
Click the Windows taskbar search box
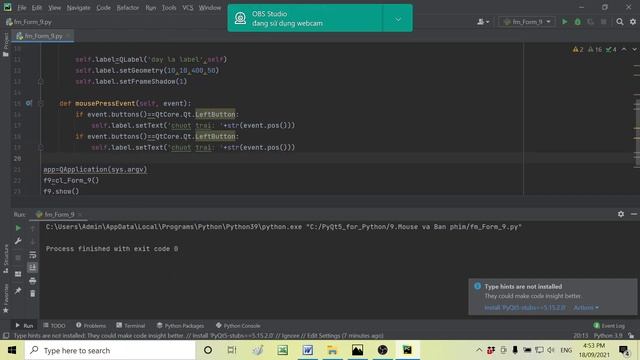pyautogui.click(x=110, y=350)
